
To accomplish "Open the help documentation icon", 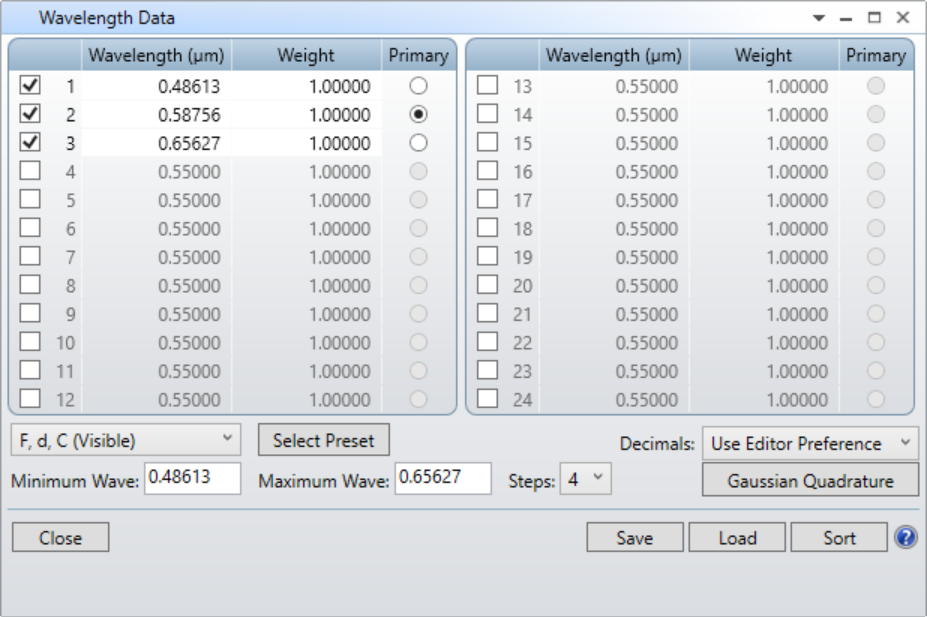I will tap(908, 537).
